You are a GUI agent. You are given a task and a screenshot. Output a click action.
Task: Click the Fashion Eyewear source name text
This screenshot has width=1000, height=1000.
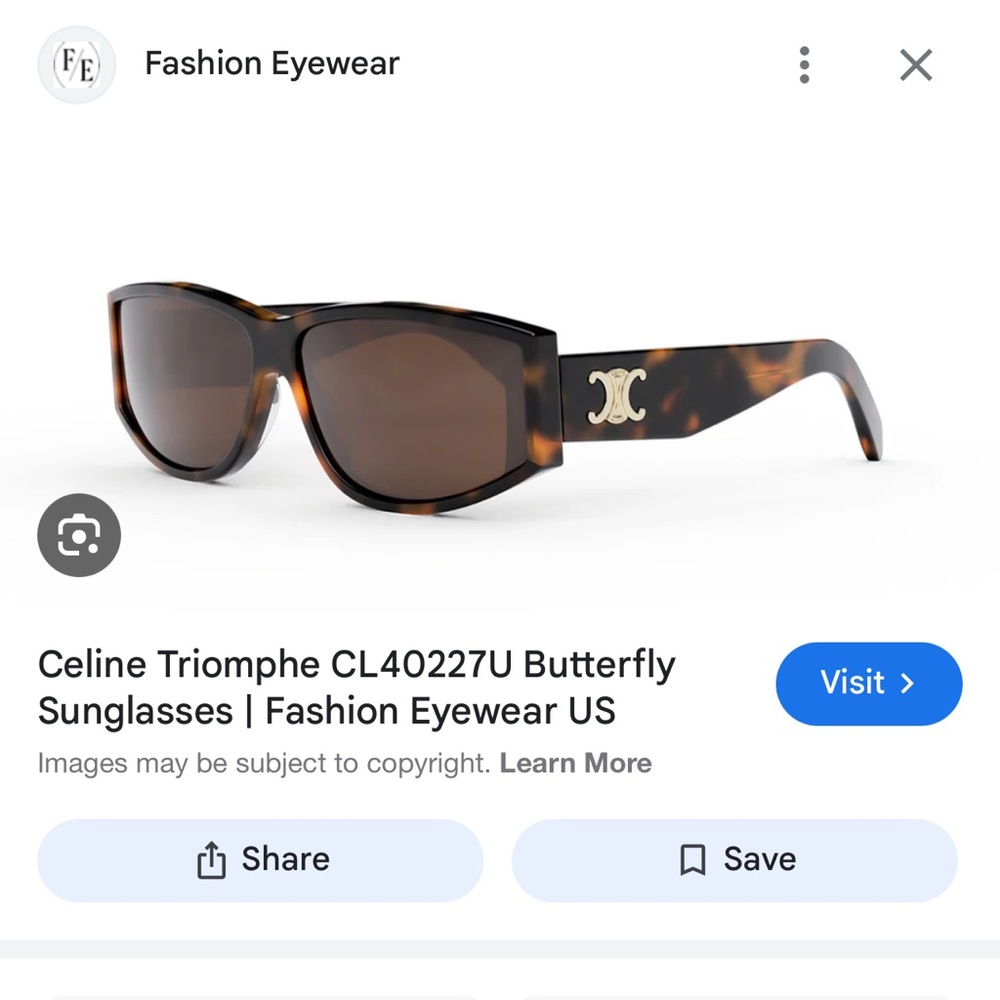point(271,63)
